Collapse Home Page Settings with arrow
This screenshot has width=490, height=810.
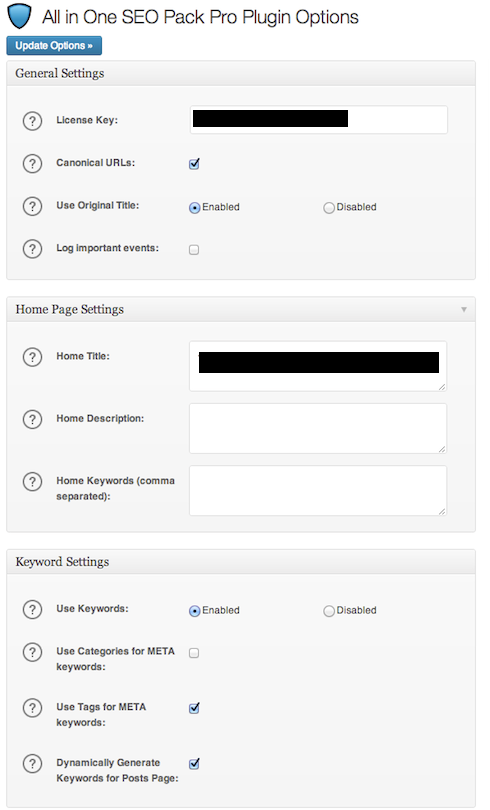point(464,309)
